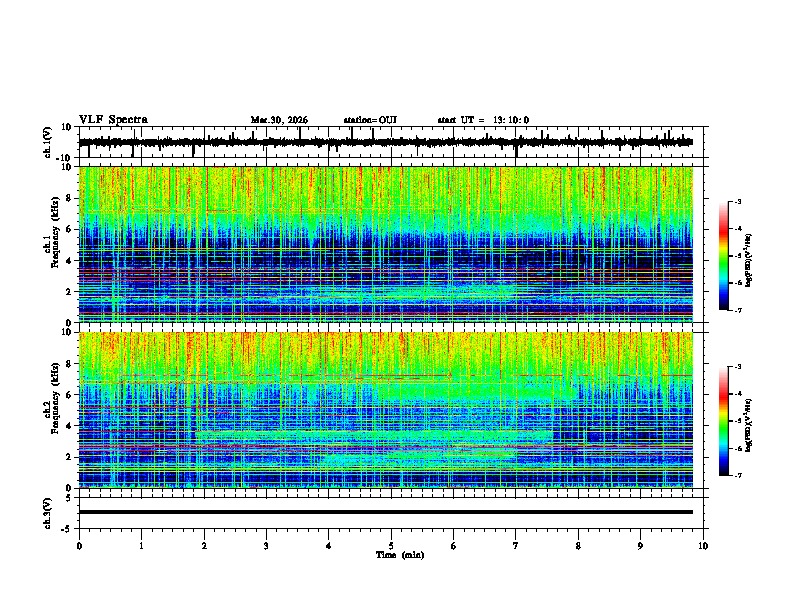Click the "VLF Spectra" title text

(x=113, y=120)
